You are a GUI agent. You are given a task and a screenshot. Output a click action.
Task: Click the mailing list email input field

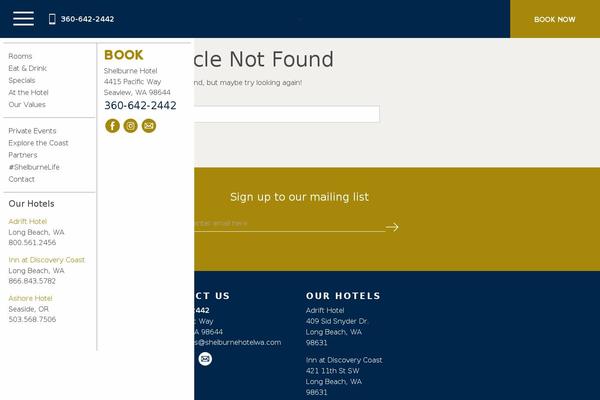coord(289,224)
